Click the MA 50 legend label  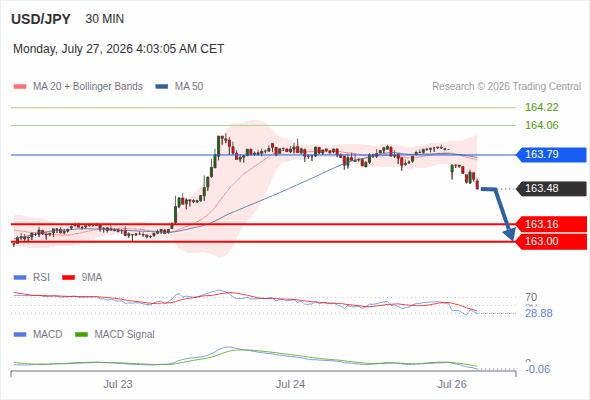(x=189, y=87)
